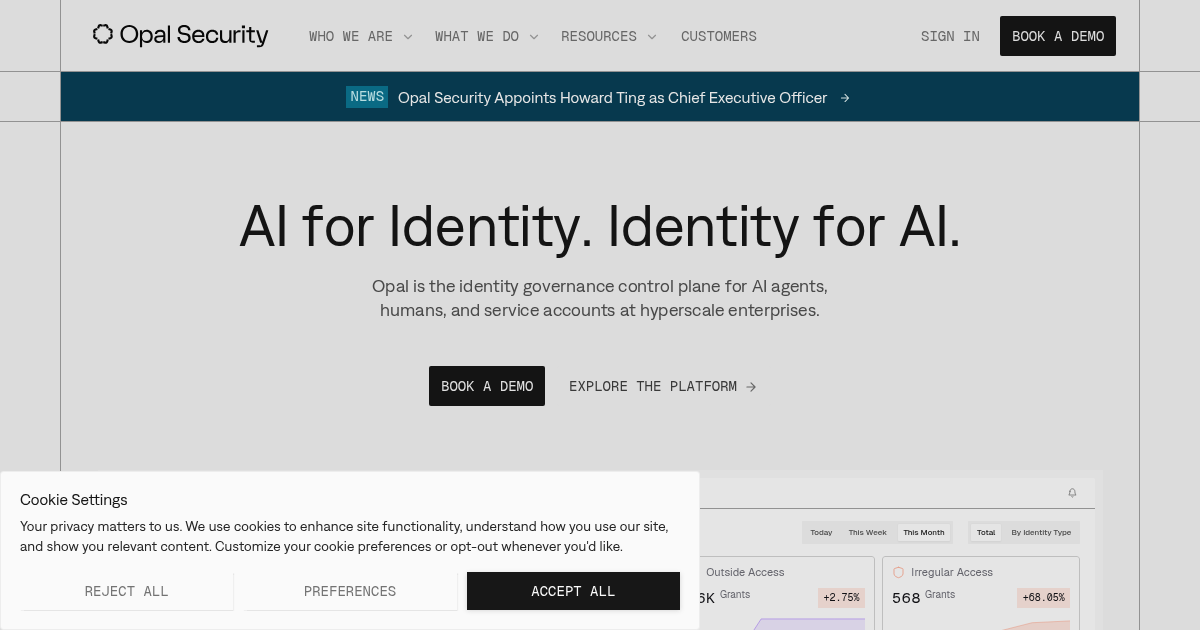The image size is (1200, 630).
Task: Select the This Week time range tab
Action: point(868,532)
